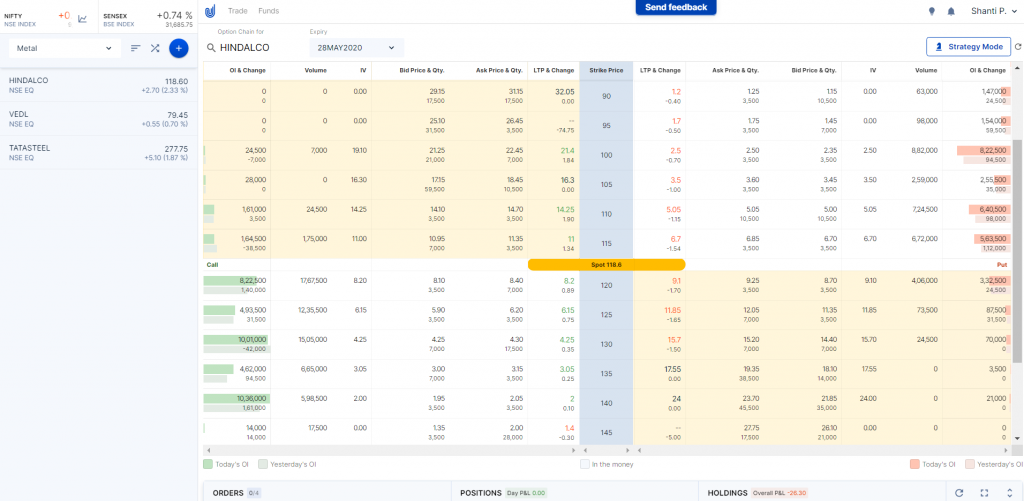Open the NIFTY index chart icon

[82, 19]
